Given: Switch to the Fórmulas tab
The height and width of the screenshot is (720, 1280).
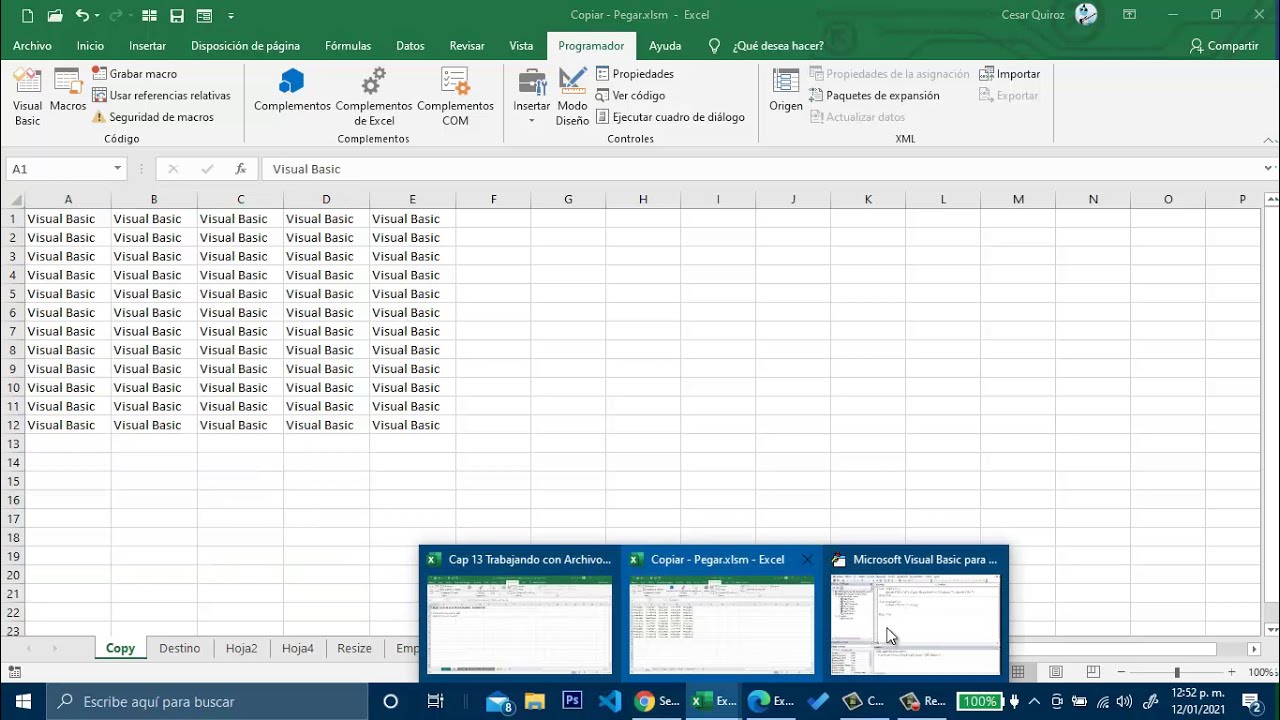Looking at the screenshot, I should (348, 46).
